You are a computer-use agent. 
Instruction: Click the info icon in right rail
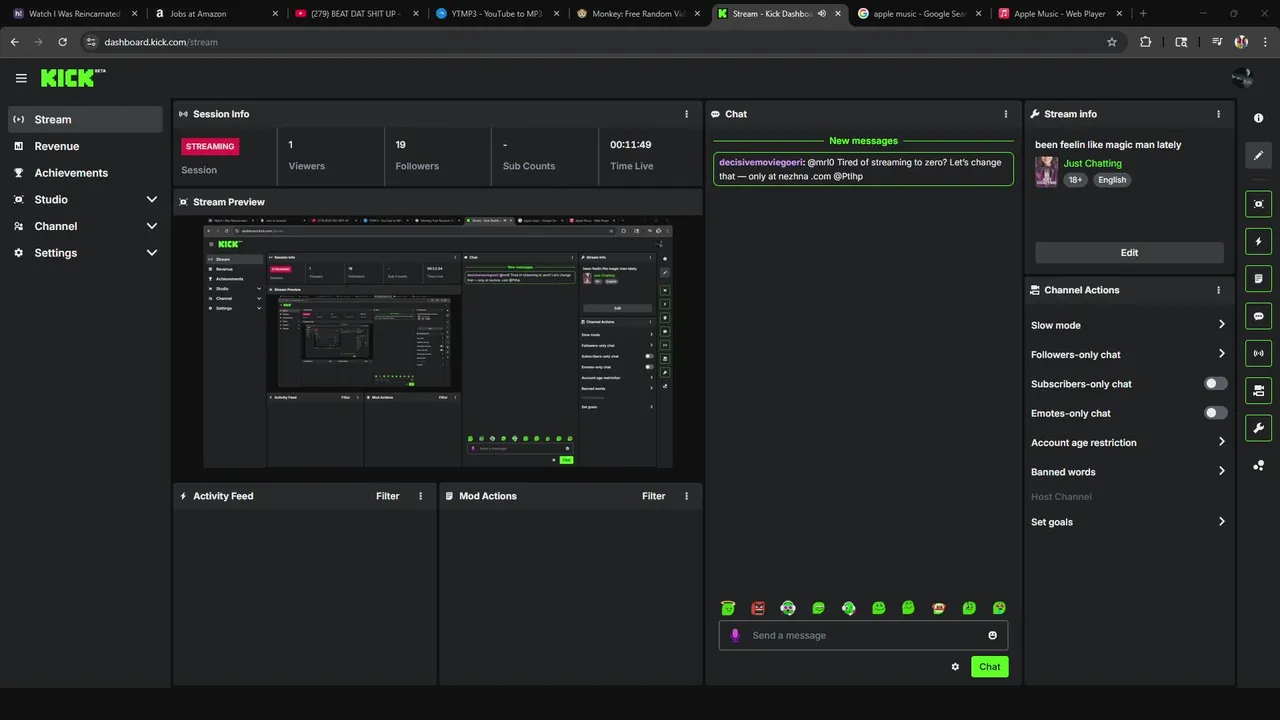click(x=1258, y=118)
